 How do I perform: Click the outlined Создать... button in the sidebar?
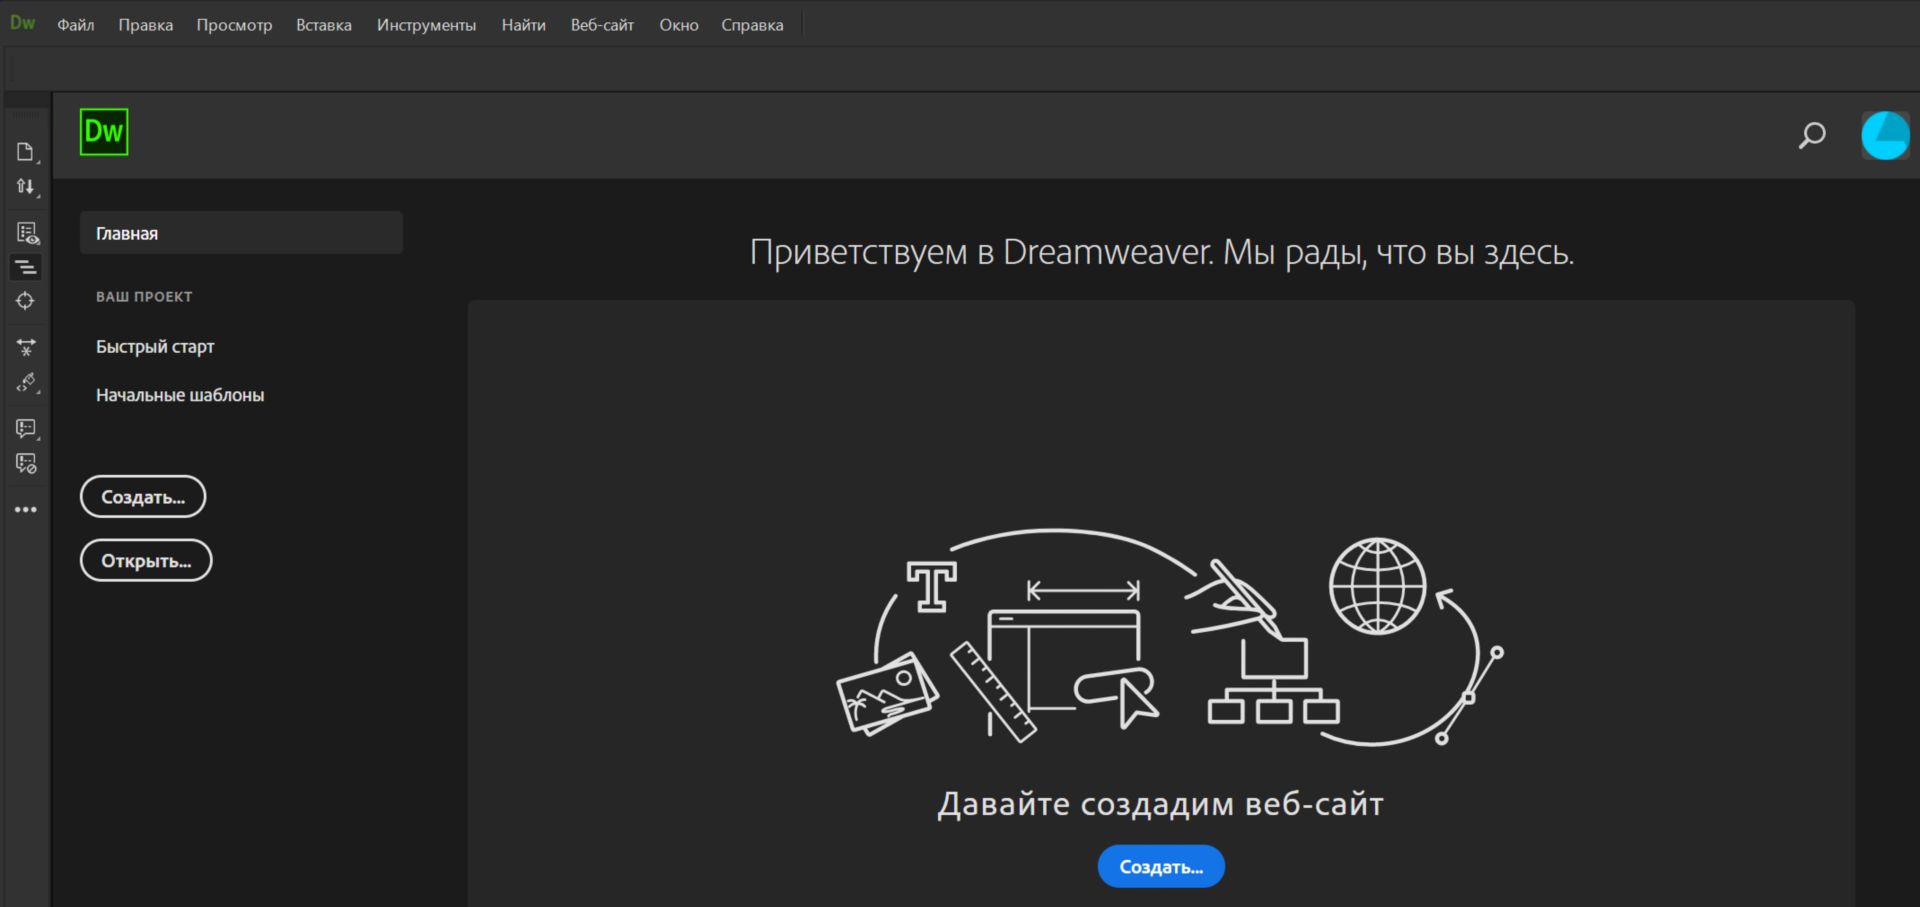point(143,497)
